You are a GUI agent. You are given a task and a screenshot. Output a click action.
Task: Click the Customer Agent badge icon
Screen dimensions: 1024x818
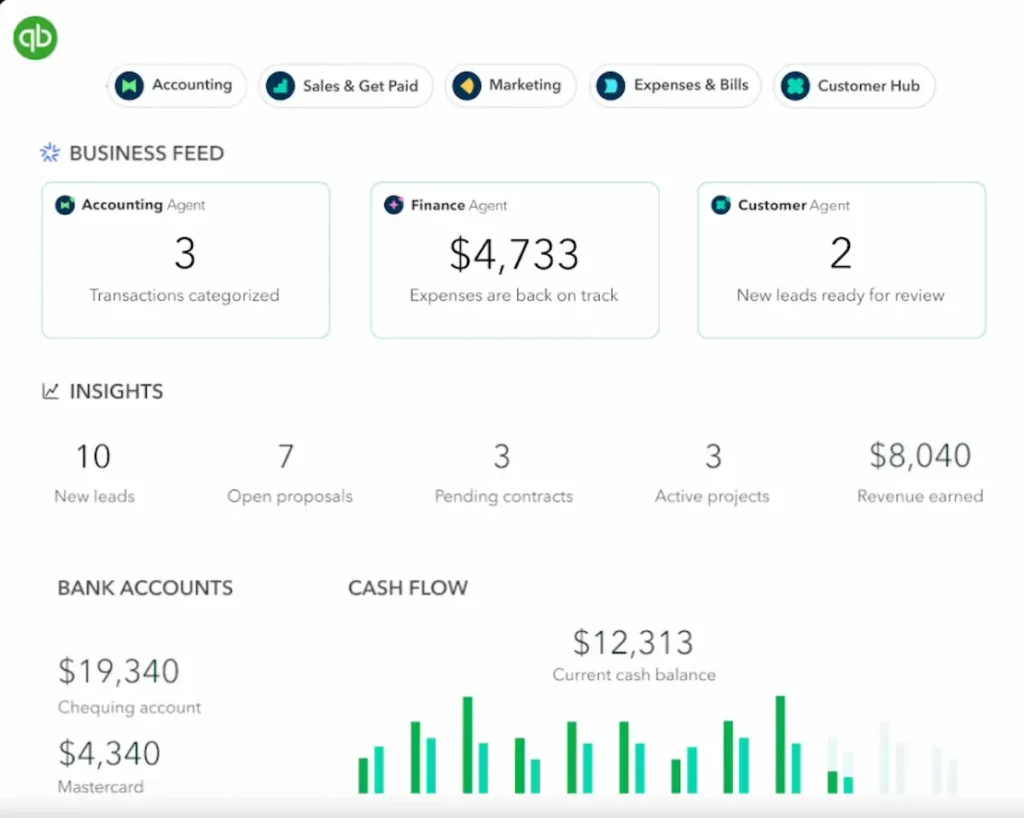point(720,205)
